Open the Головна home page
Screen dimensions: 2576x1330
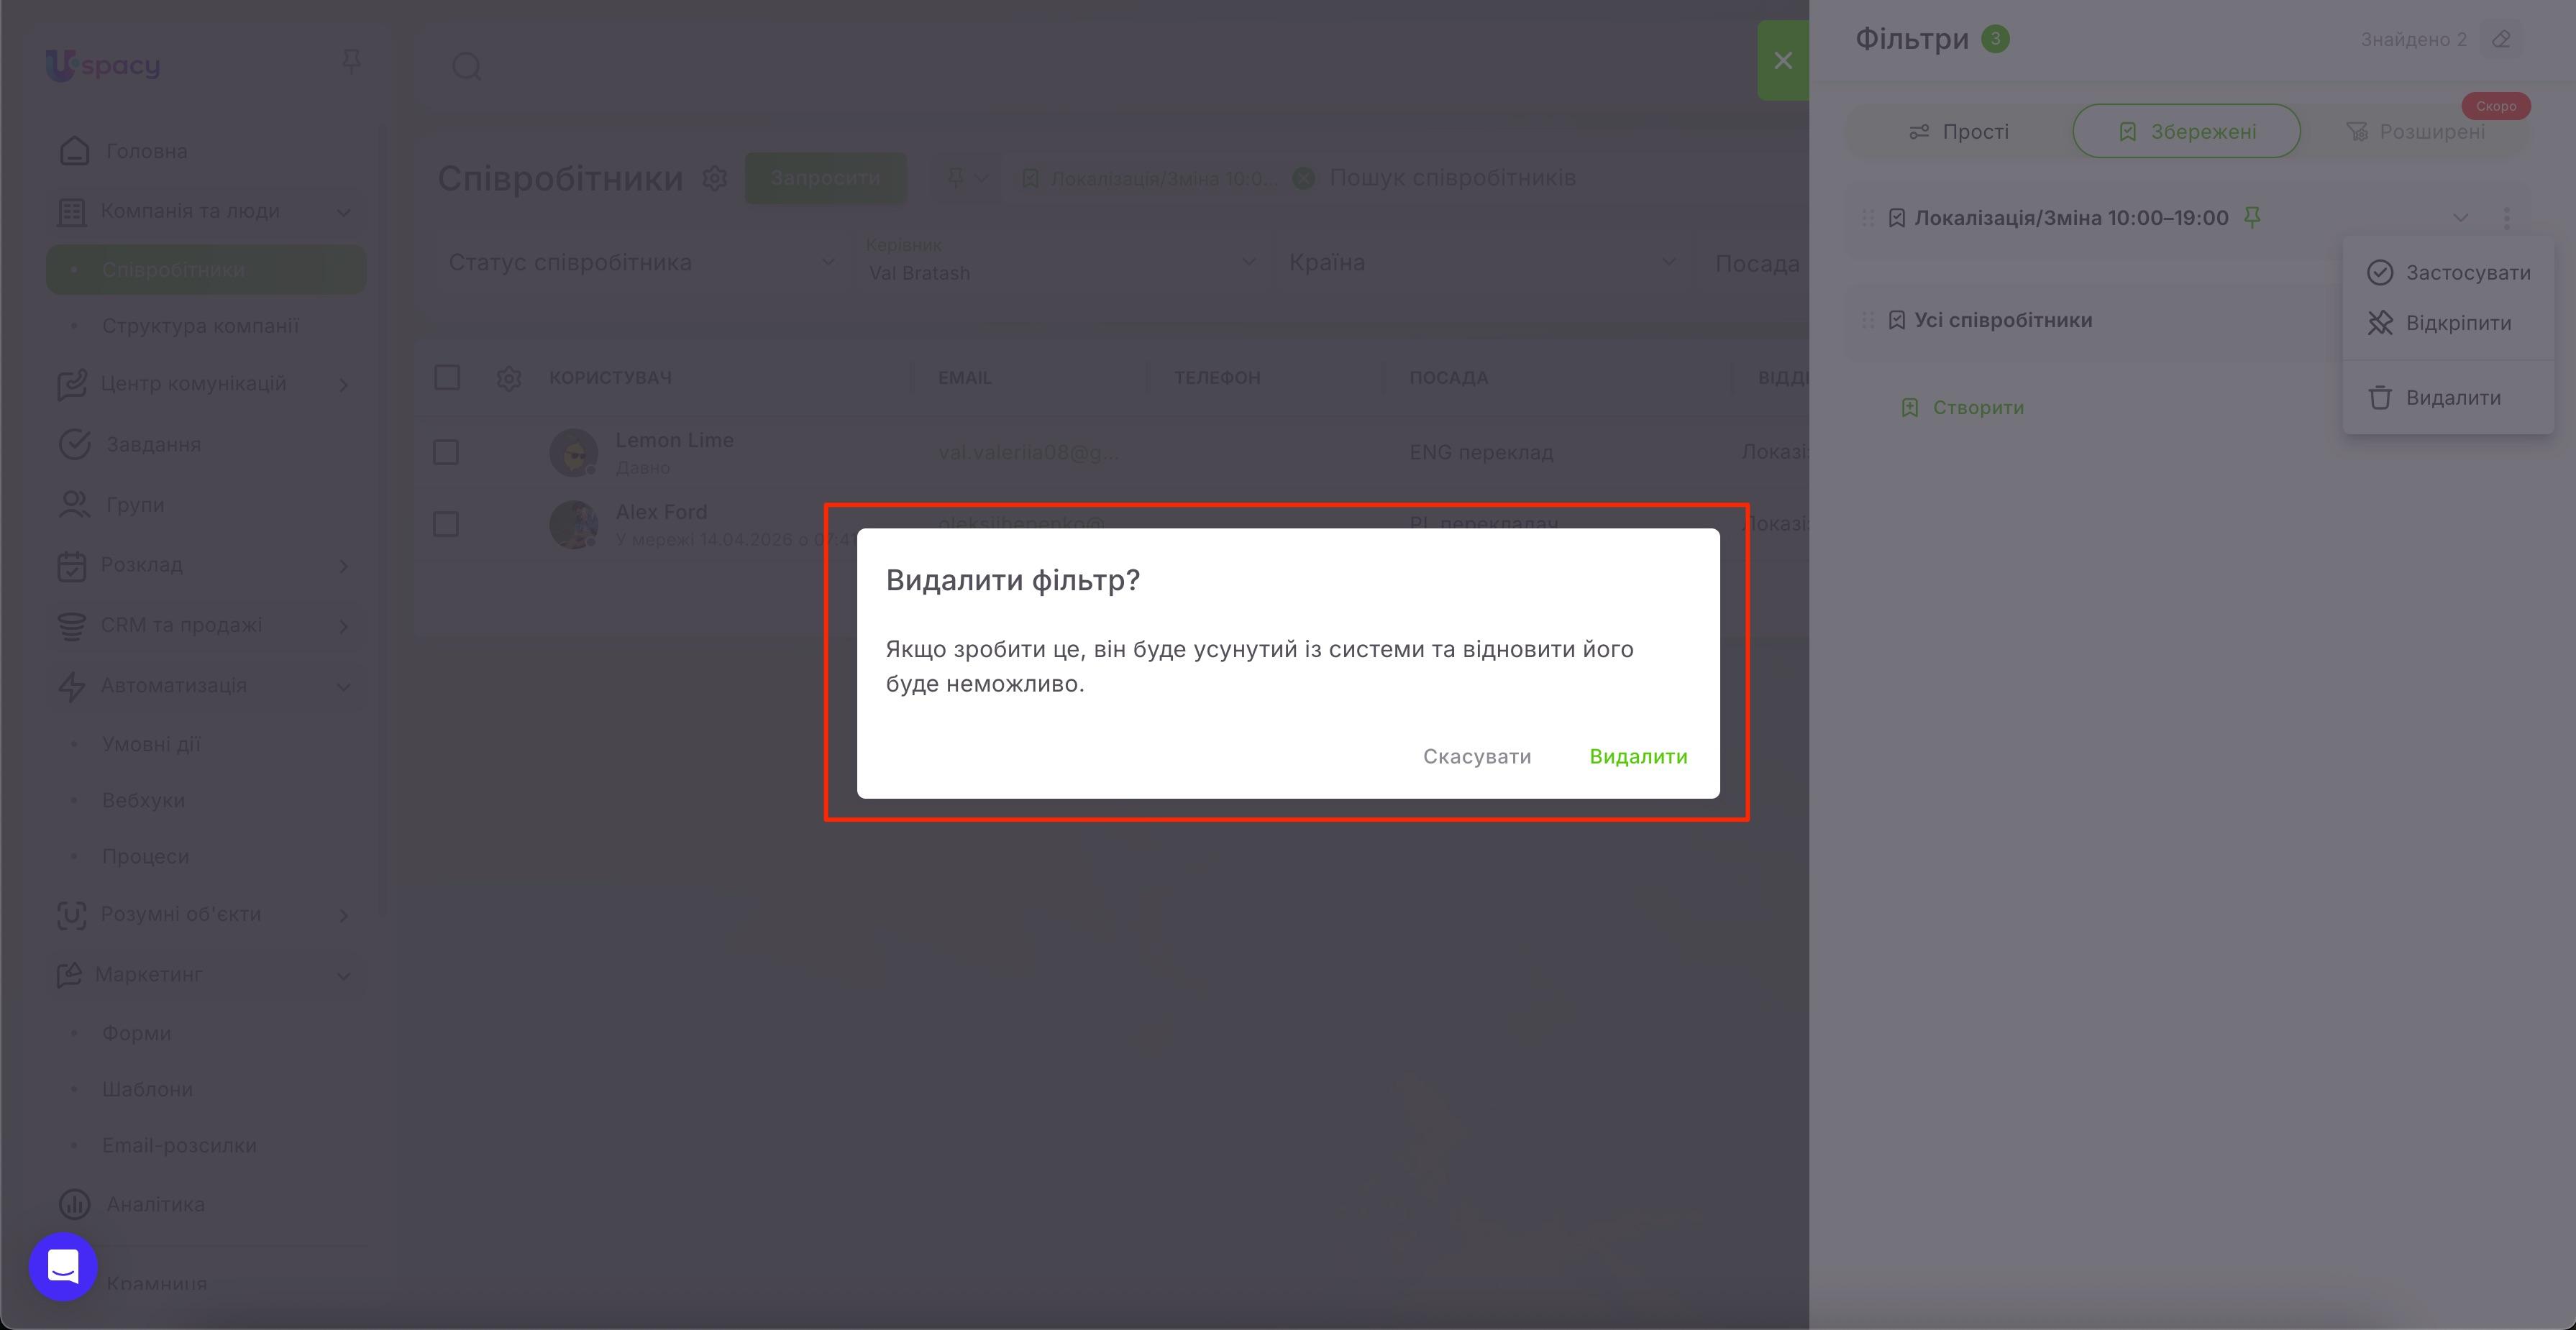146,151
